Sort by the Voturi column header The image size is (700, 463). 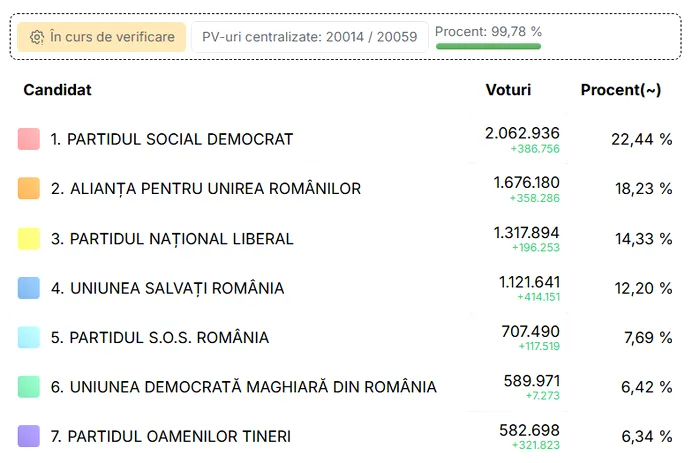508,90
